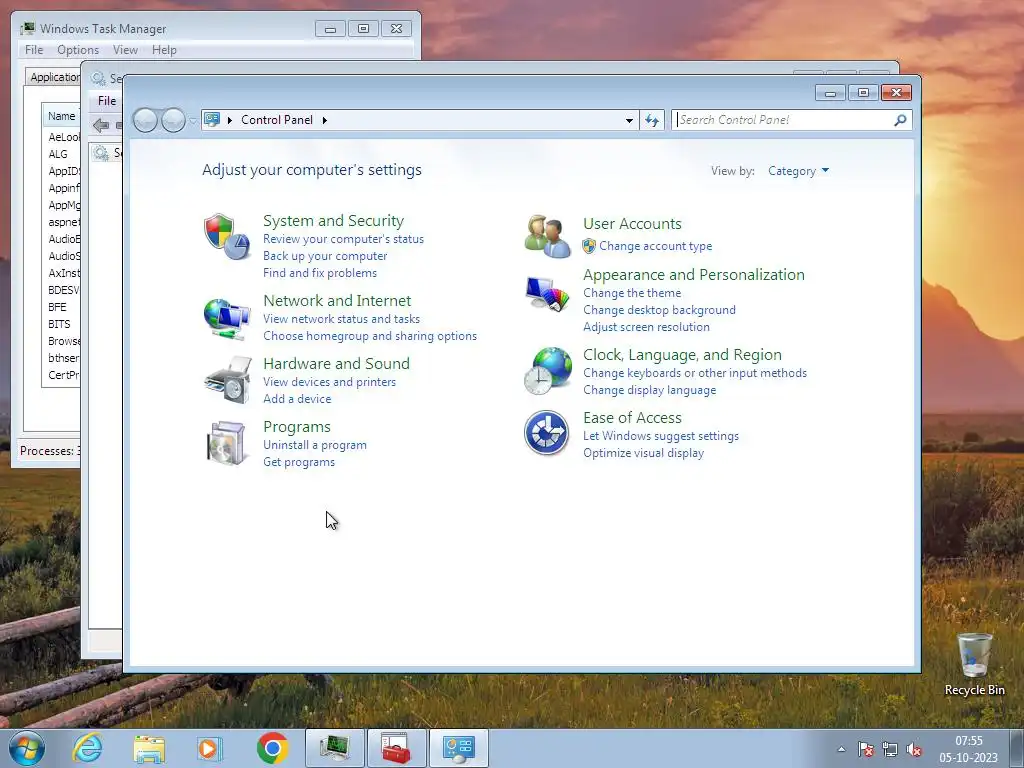Click Change display language link
This screenshot has height=768, width=1024.
click(649, 390)
